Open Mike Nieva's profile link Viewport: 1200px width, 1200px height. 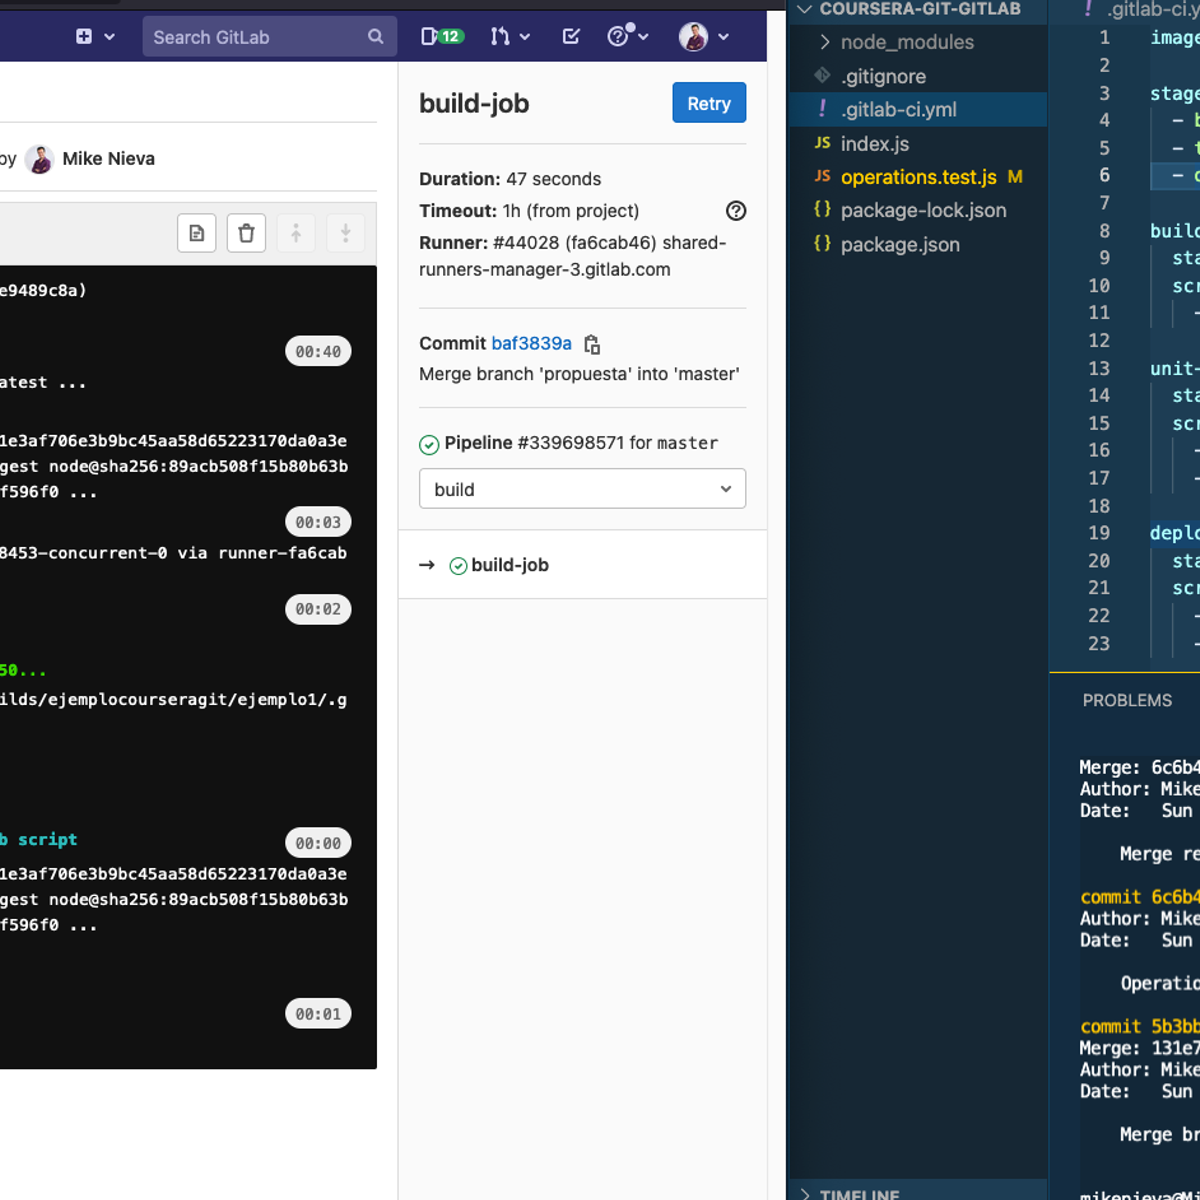108,159
